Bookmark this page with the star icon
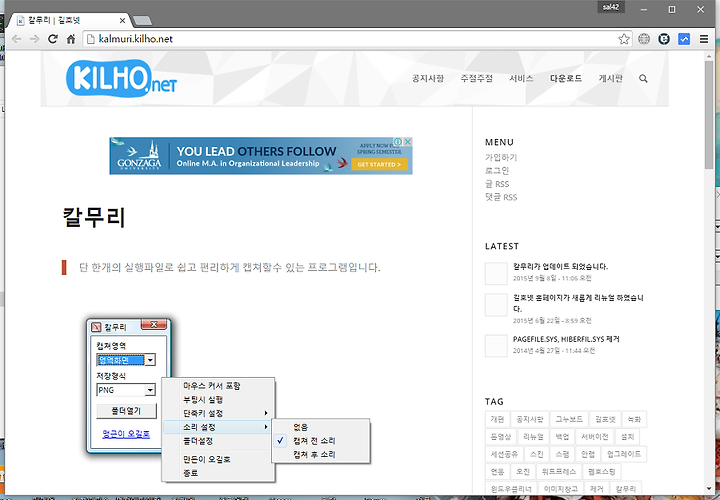Screen dimensions: 720x500 (624, 39)
